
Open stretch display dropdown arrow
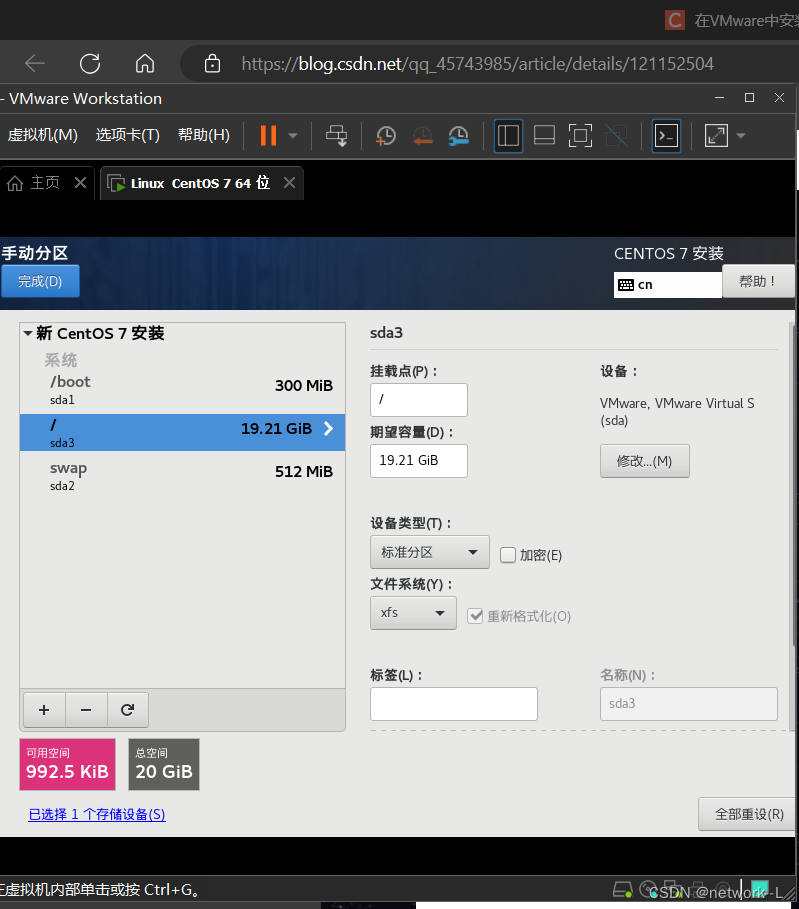click(x=740, y=136)
